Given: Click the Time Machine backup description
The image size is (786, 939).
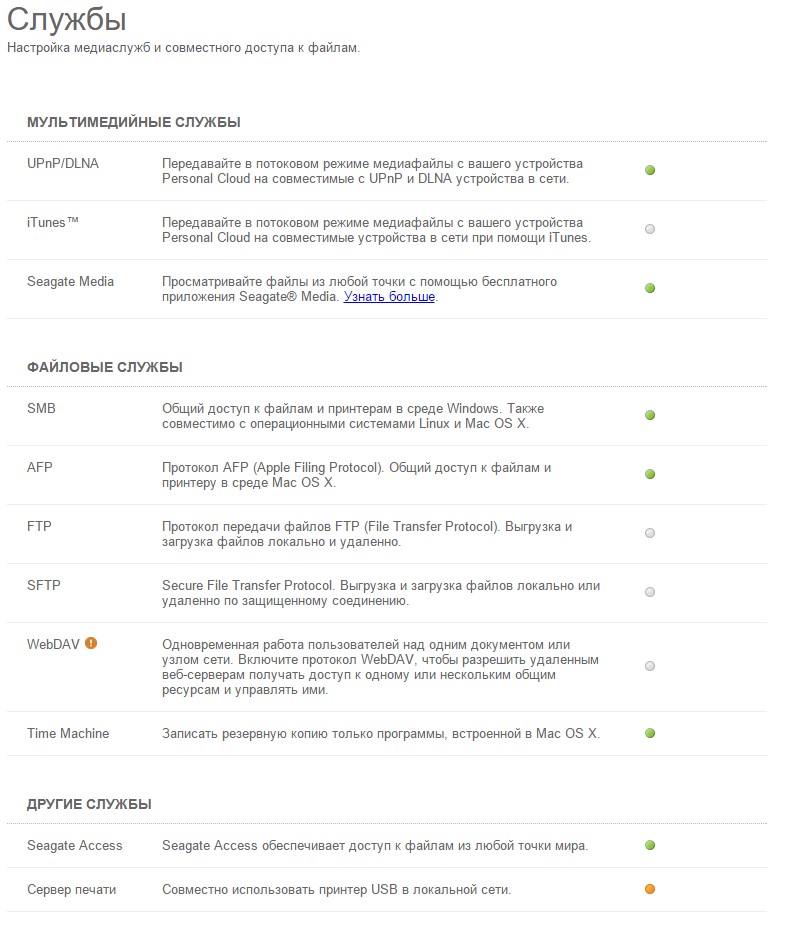Looking at the screenshot, I should tap(381, 734).
